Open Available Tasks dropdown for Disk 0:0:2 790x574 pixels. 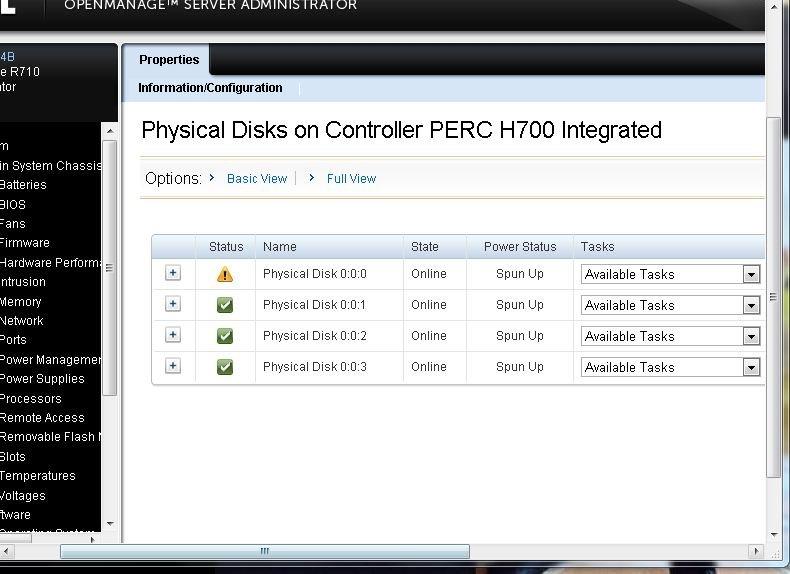(x=670, y=336)
